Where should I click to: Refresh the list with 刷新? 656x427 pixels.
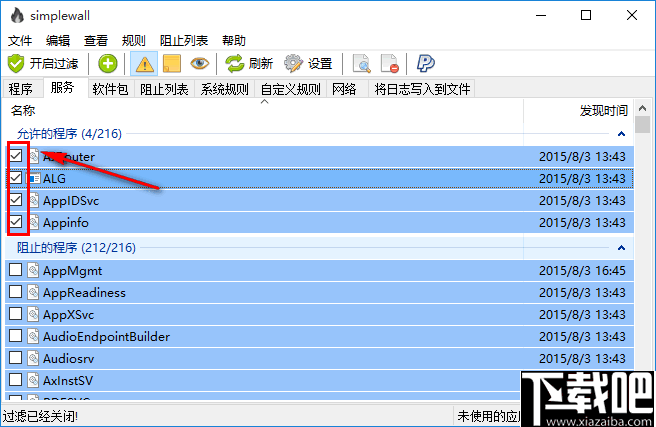(249, 64)
